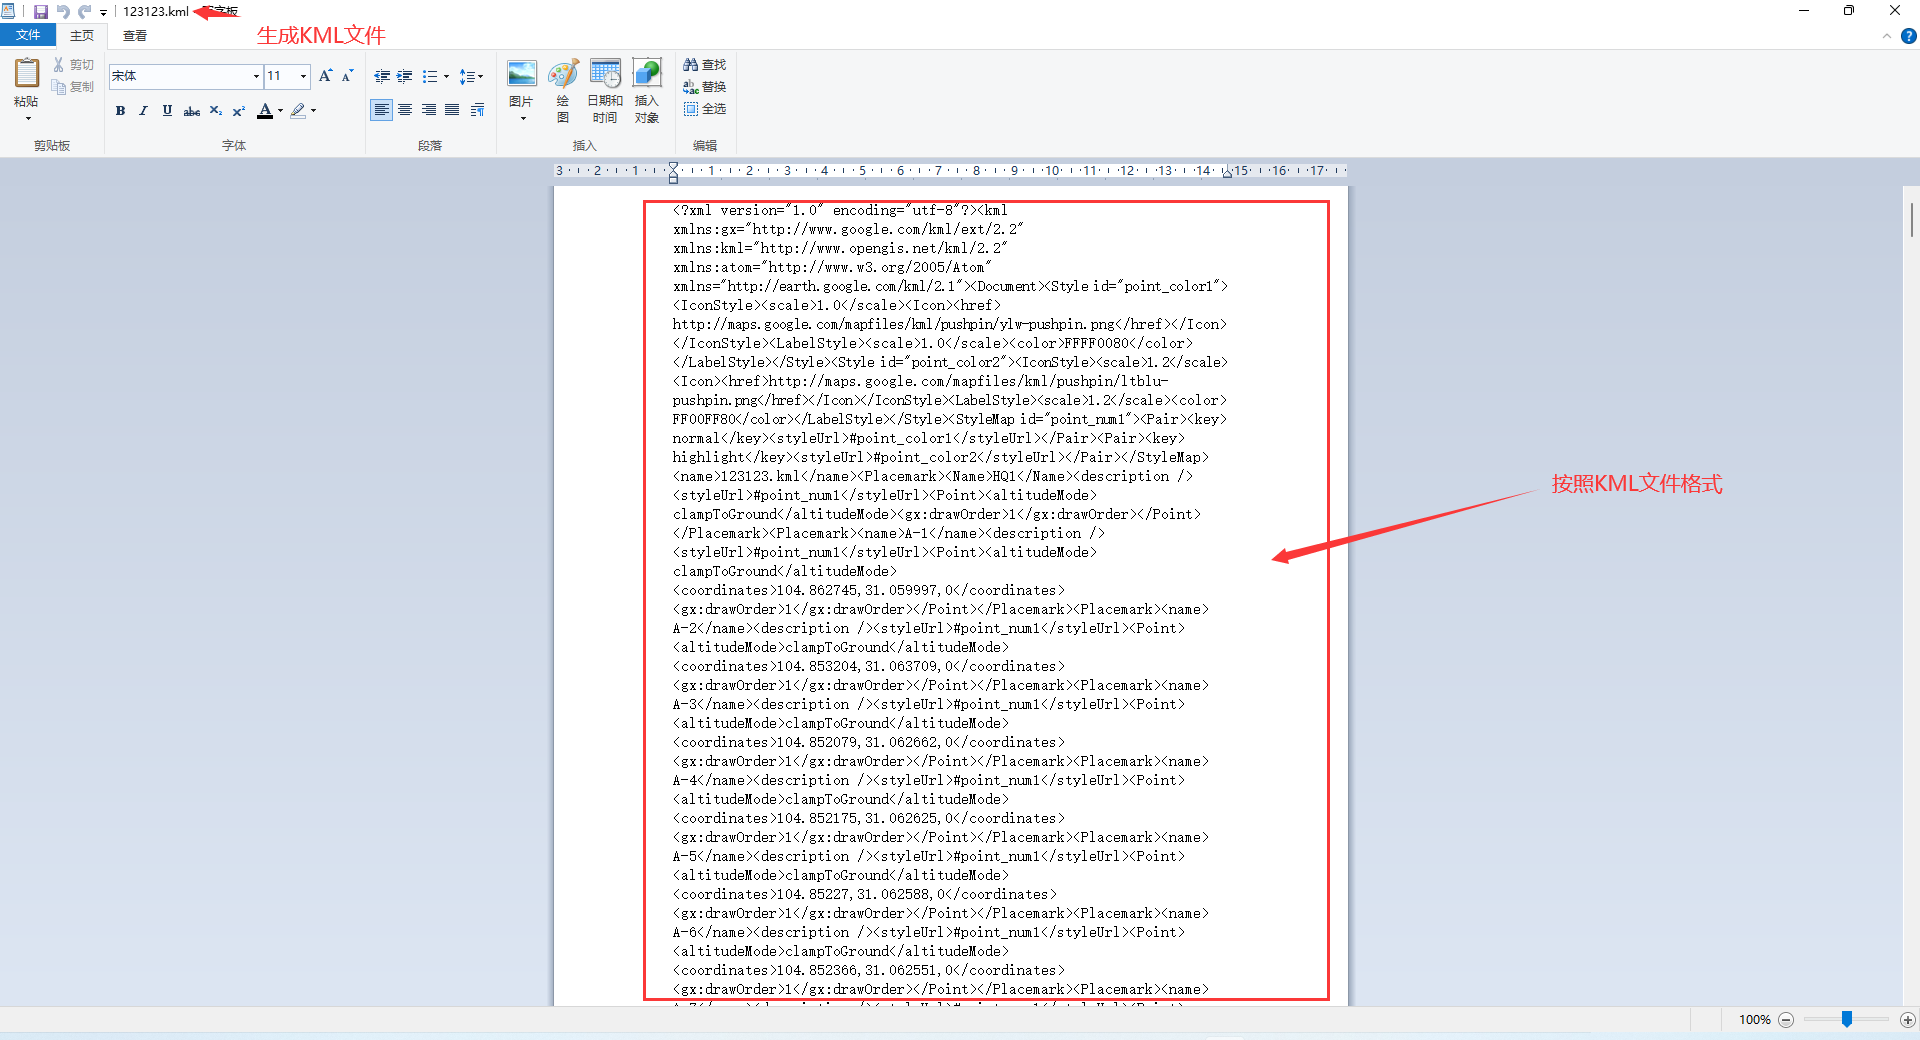The width and height of the screenshot is (1920, 1040).
Task: Toggle strikethrough formatting
Action: 192,111
